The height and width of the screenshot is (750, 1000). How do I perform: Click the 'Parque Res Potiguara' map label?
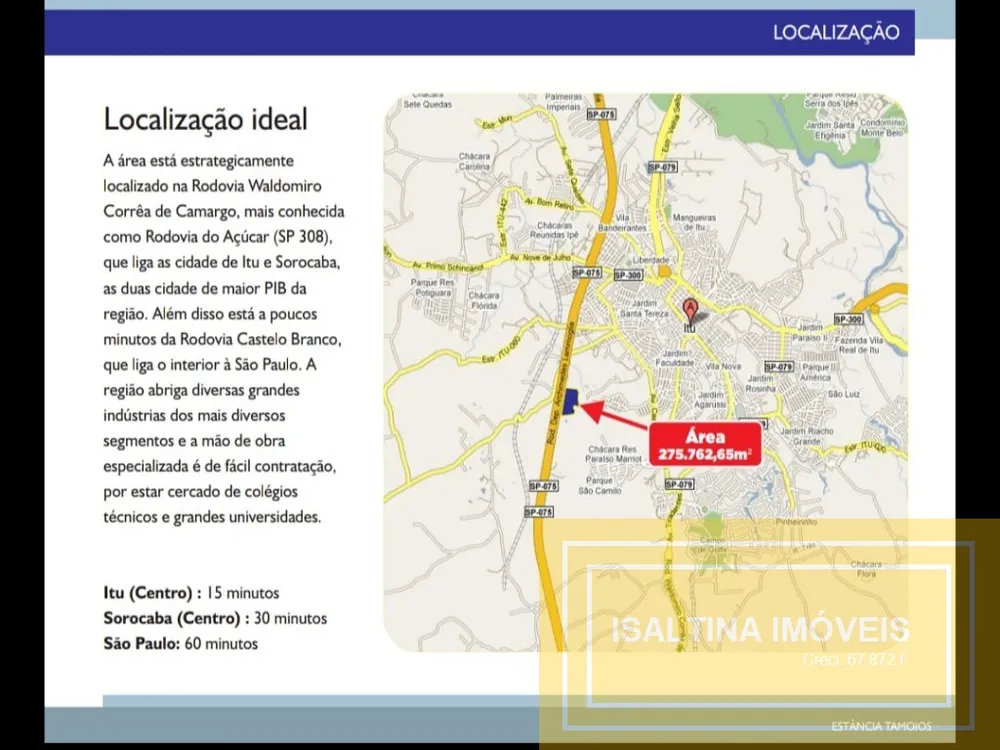click(432, 288)
